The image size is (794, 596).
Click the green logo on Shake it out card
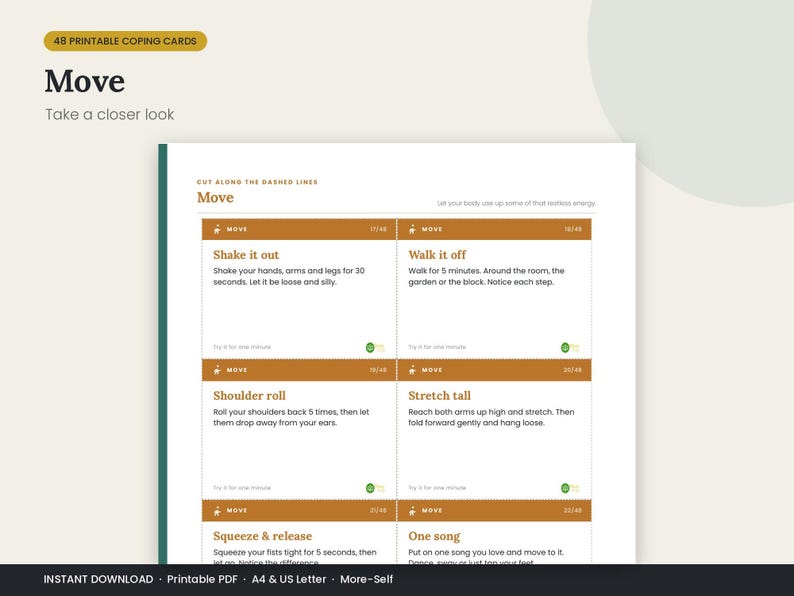click(x=375, y=347)
